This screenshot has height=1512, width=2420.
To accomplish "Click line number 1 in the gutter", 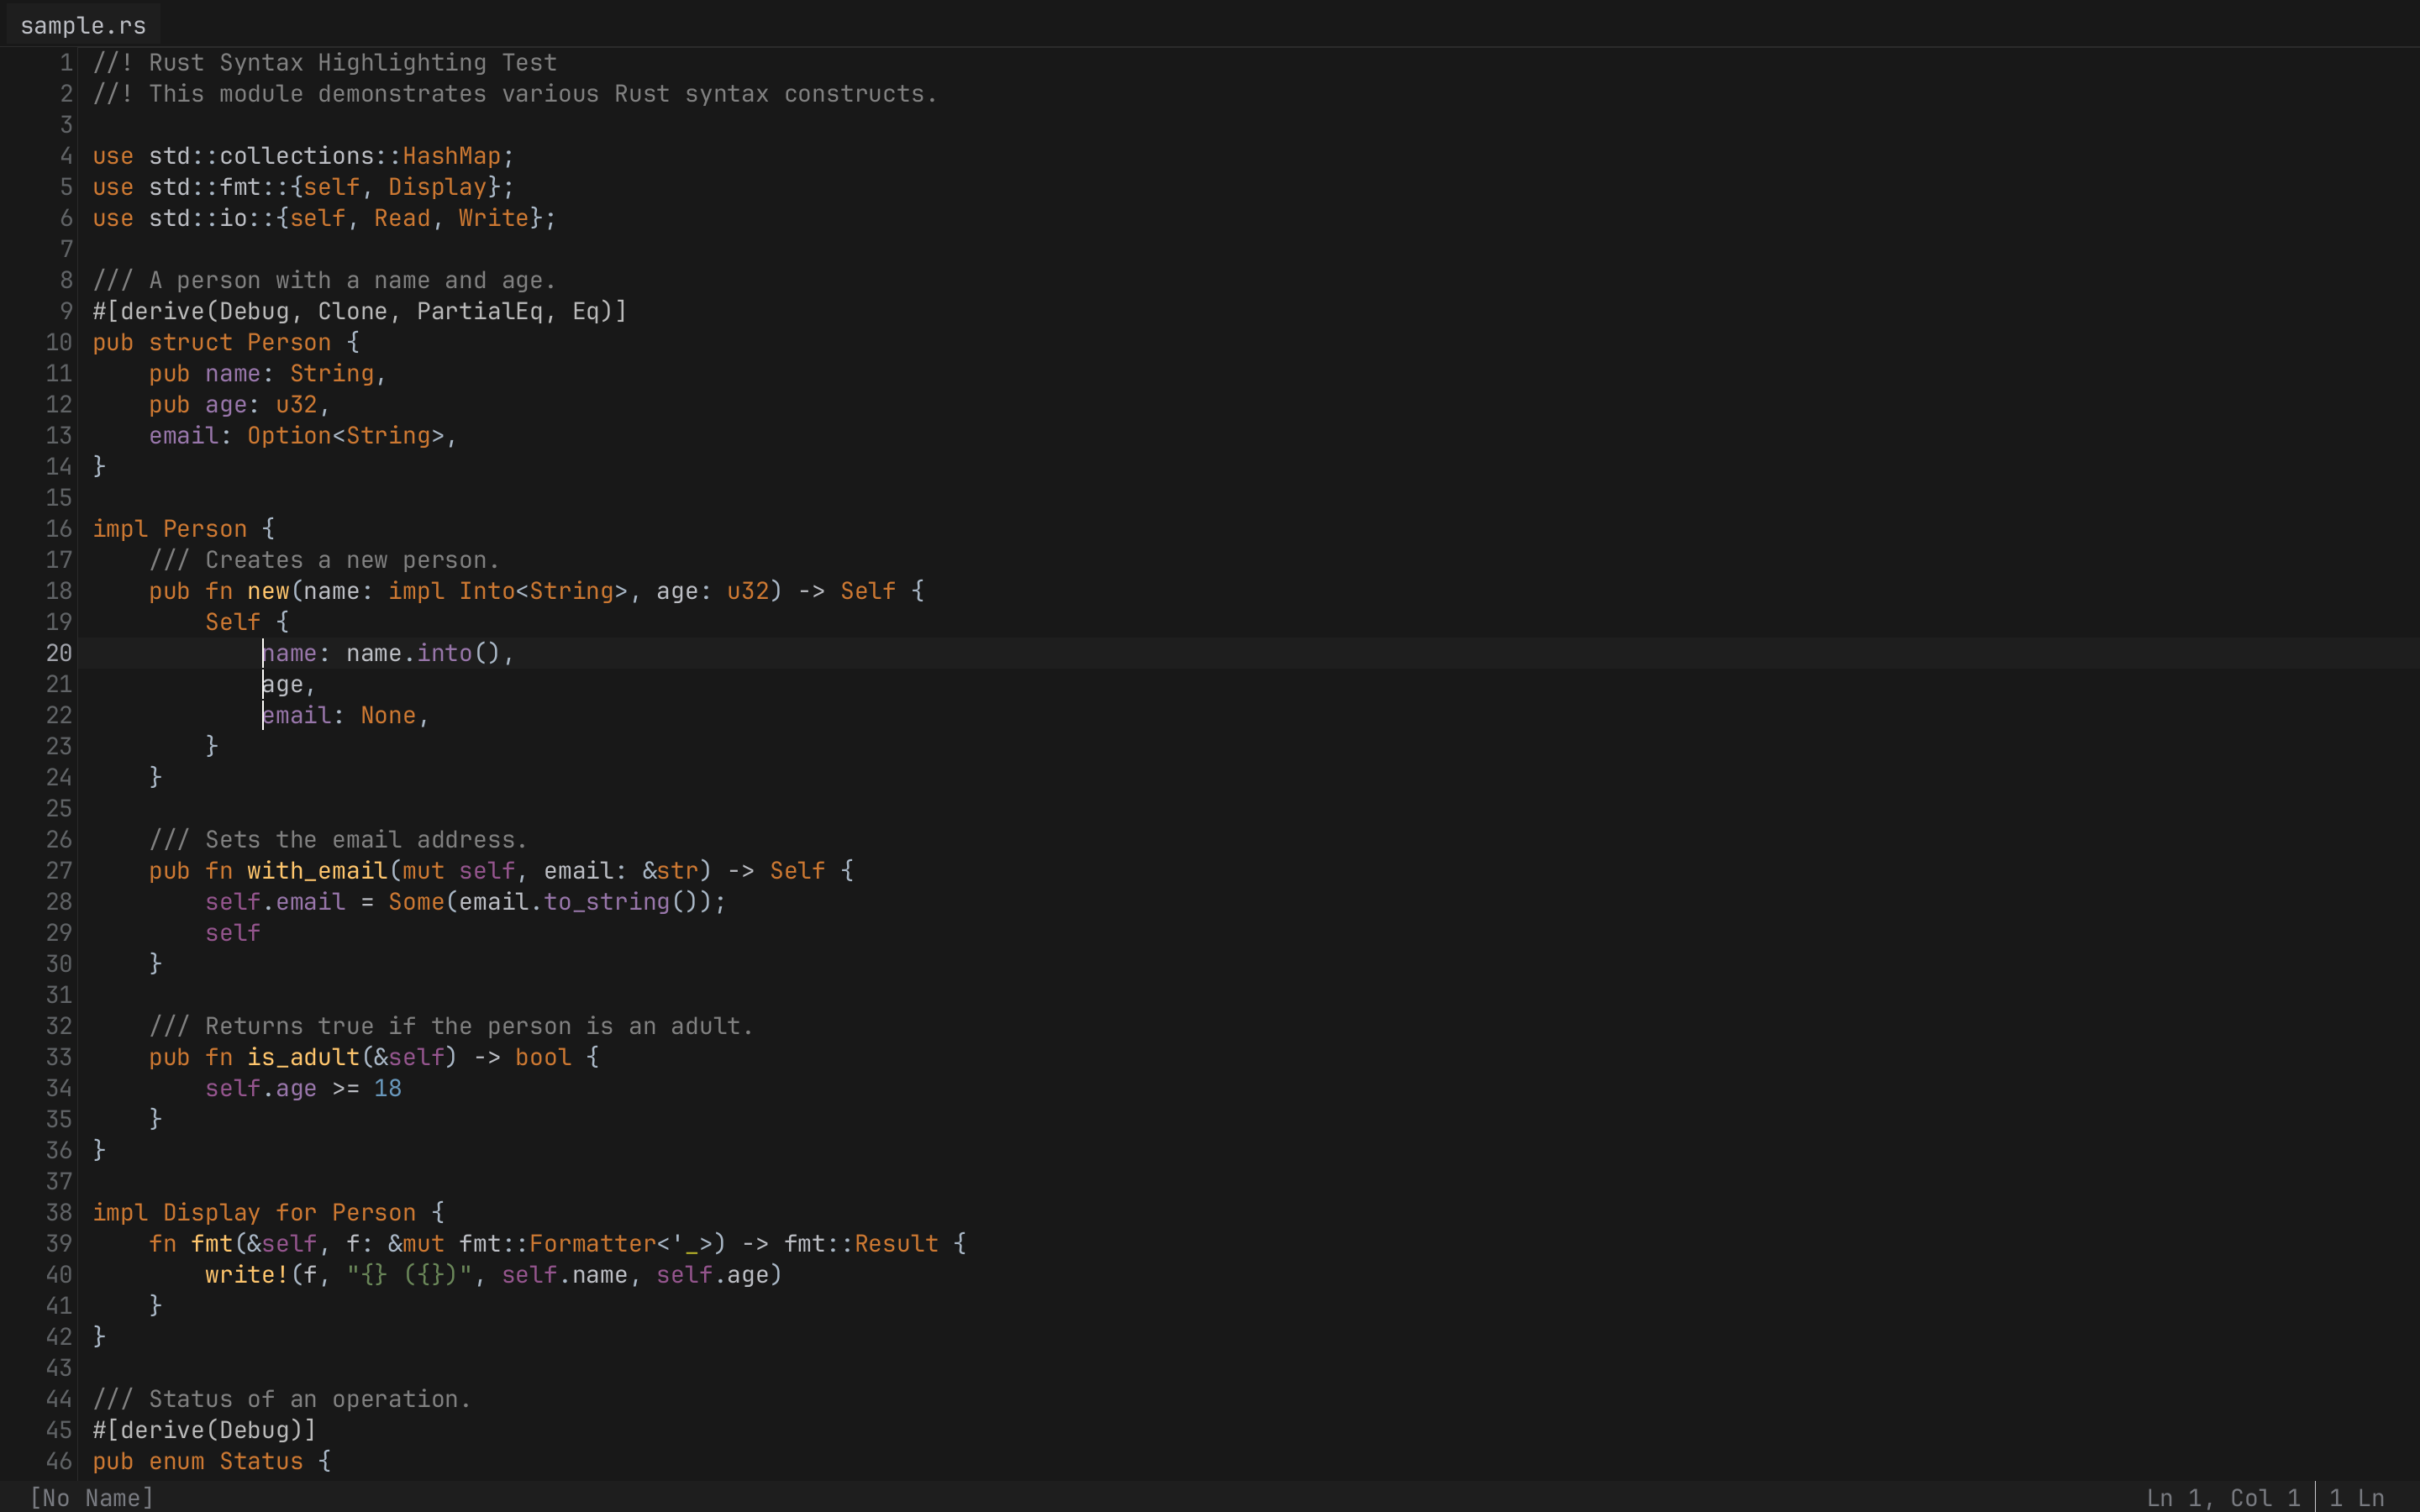I will click(65, 62).
